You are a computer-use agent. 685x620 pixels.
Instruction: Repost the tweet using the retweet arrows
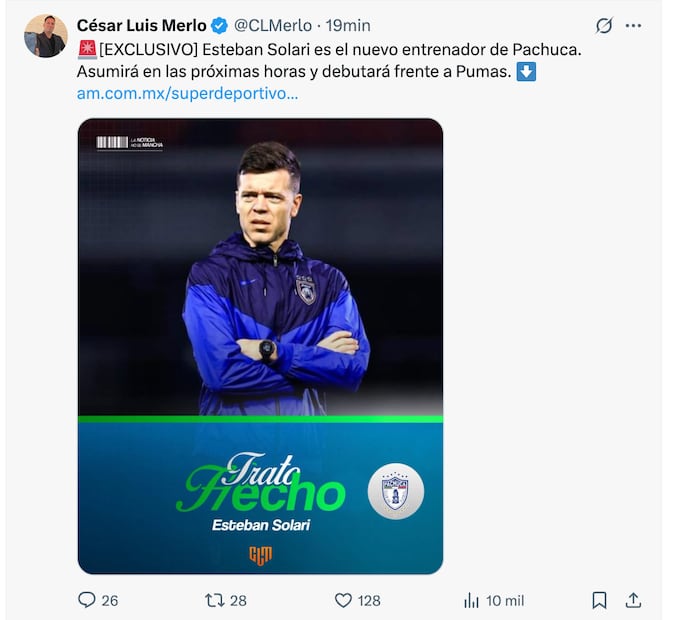(x=214, y=600)
